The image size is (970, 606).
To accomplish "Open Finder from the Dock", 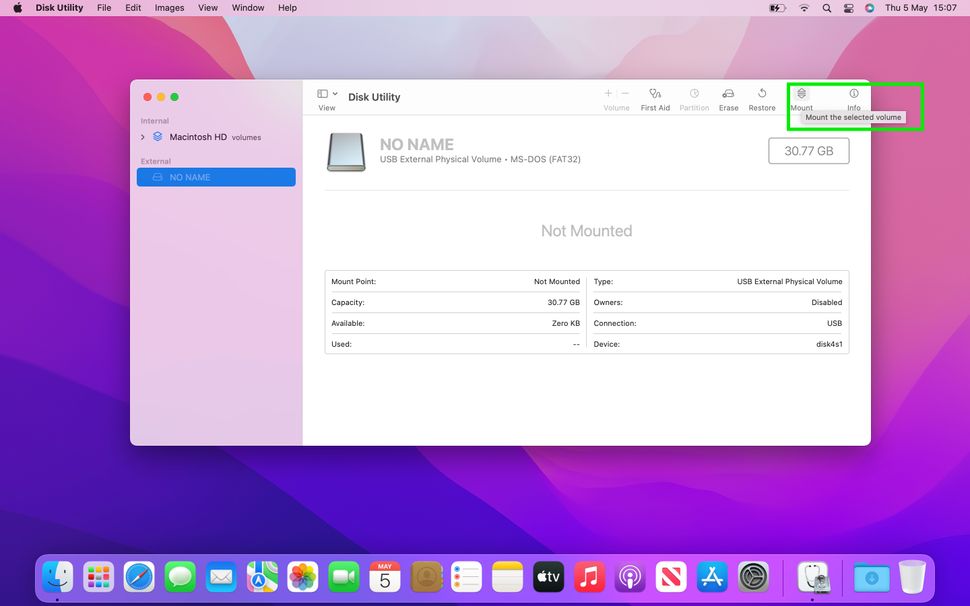I will coord(57,576).
